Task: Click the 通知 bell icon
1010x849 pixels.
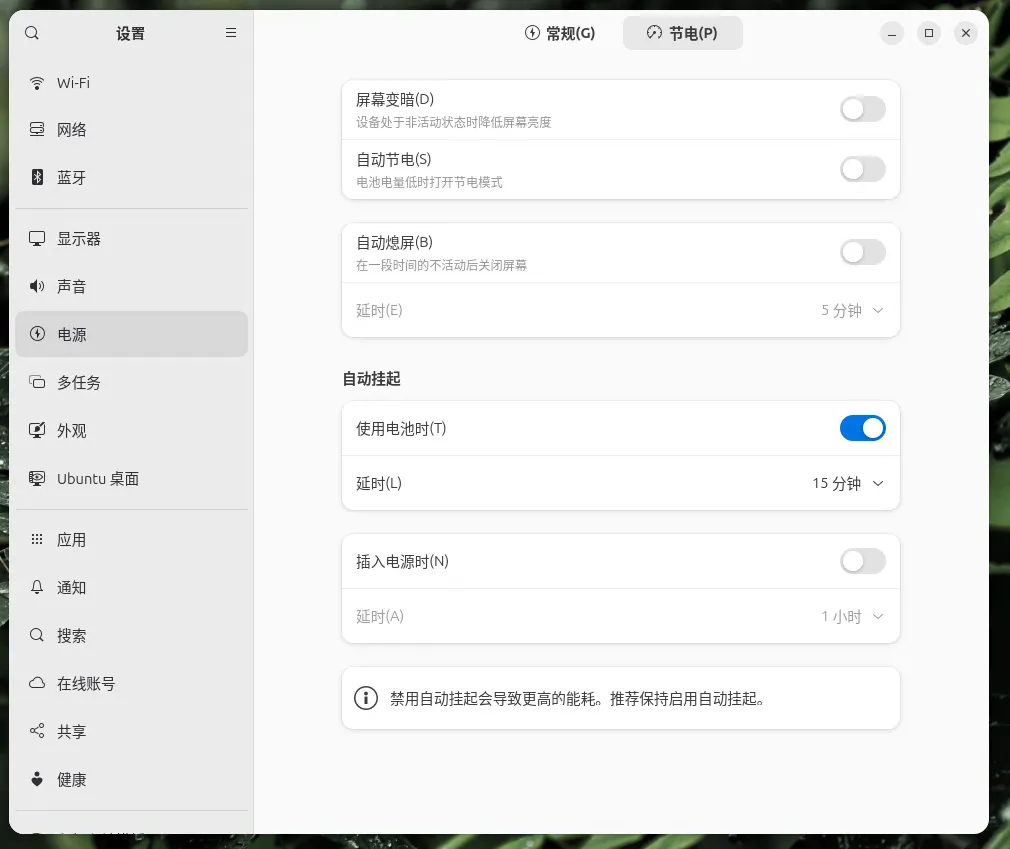Action: tap(37, 587)
